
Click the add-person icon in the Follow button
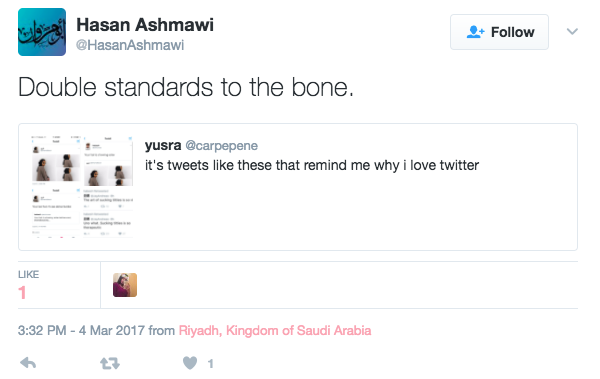click(x=475, y=32)
